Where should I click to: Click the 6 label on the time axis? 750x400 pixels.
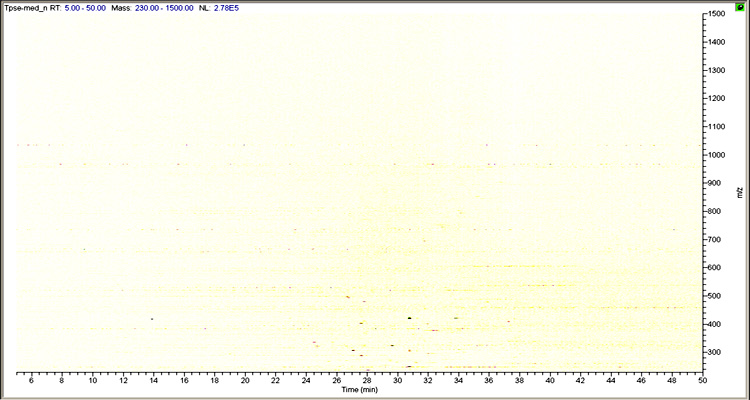(x=32, y=380)
